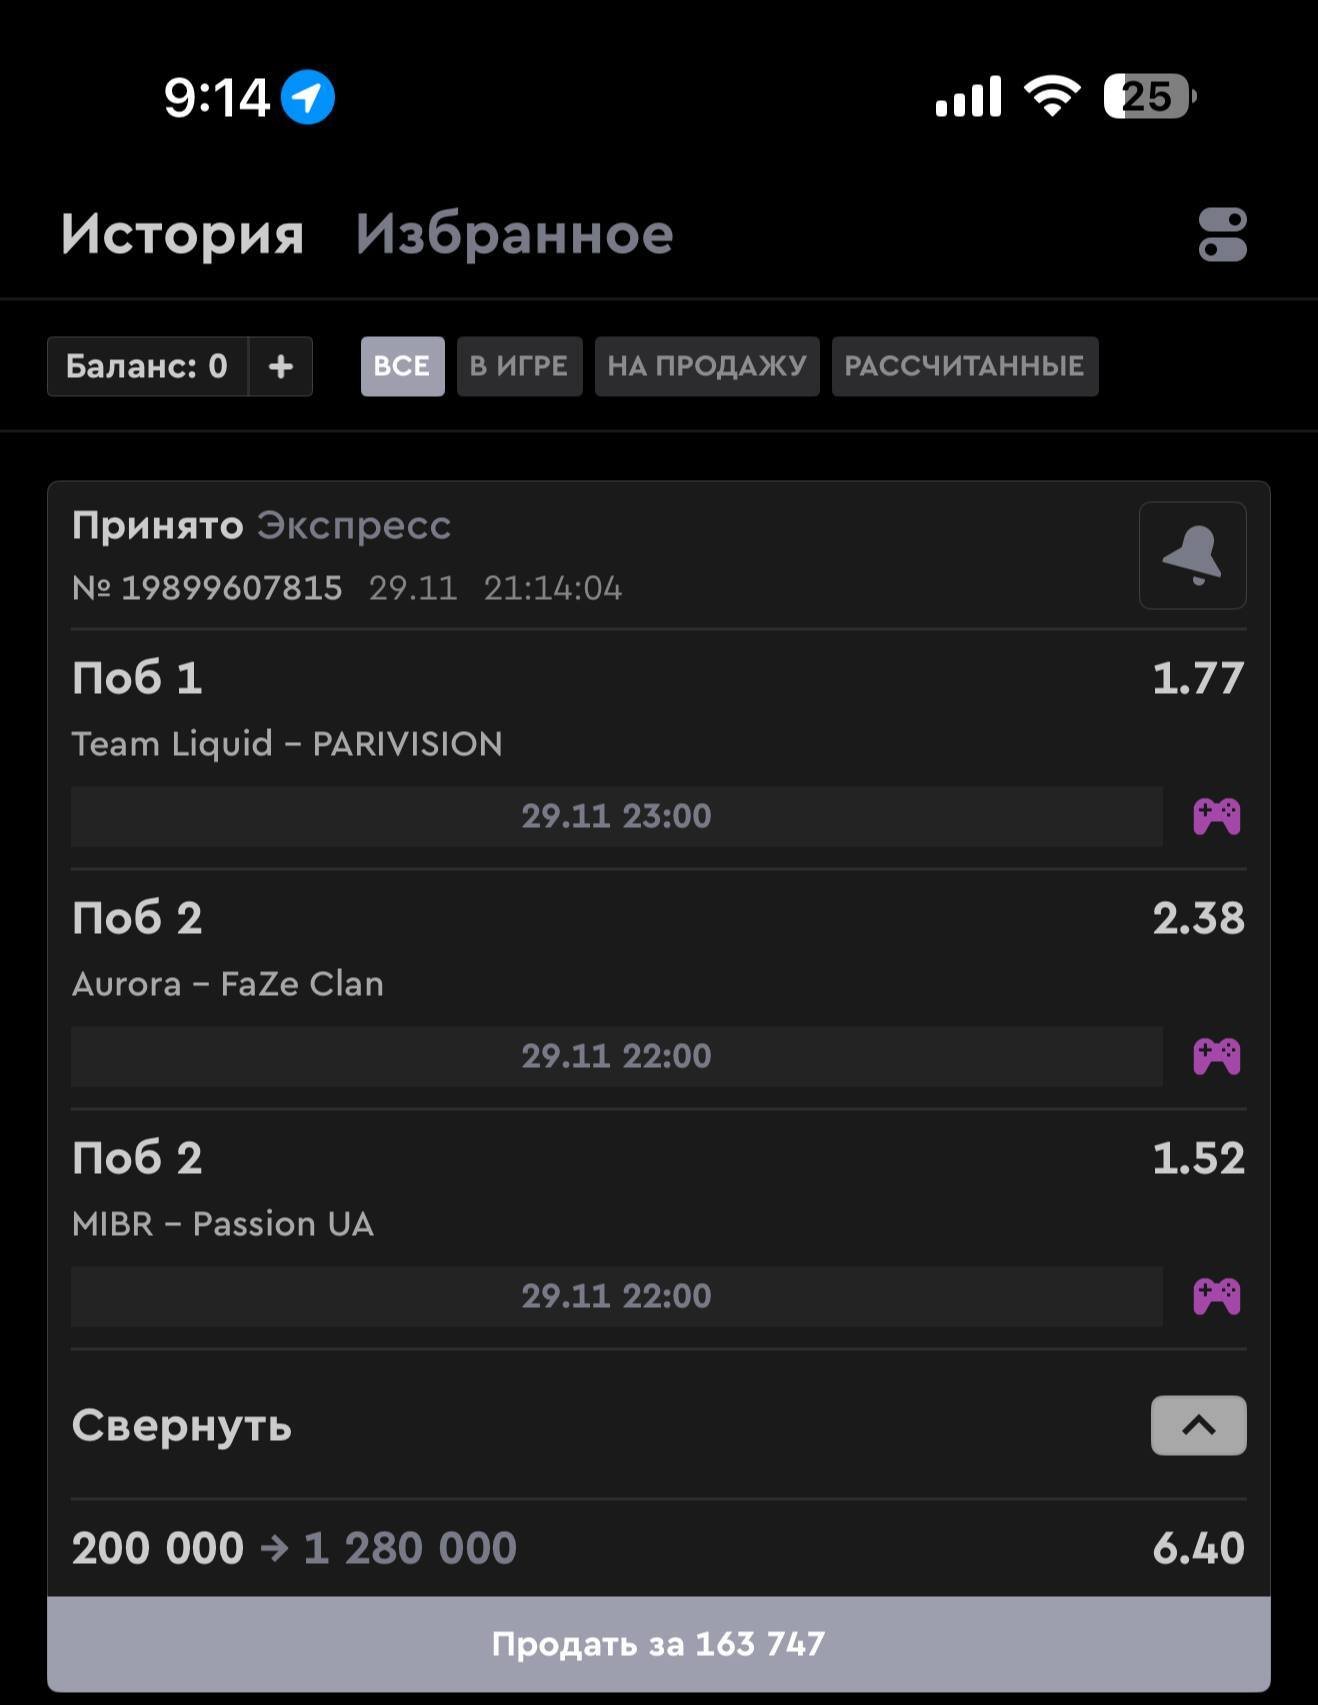1318x1705 pixels.
Task: Tap the notification bell on the bet
Action: tap(1192, 555)
